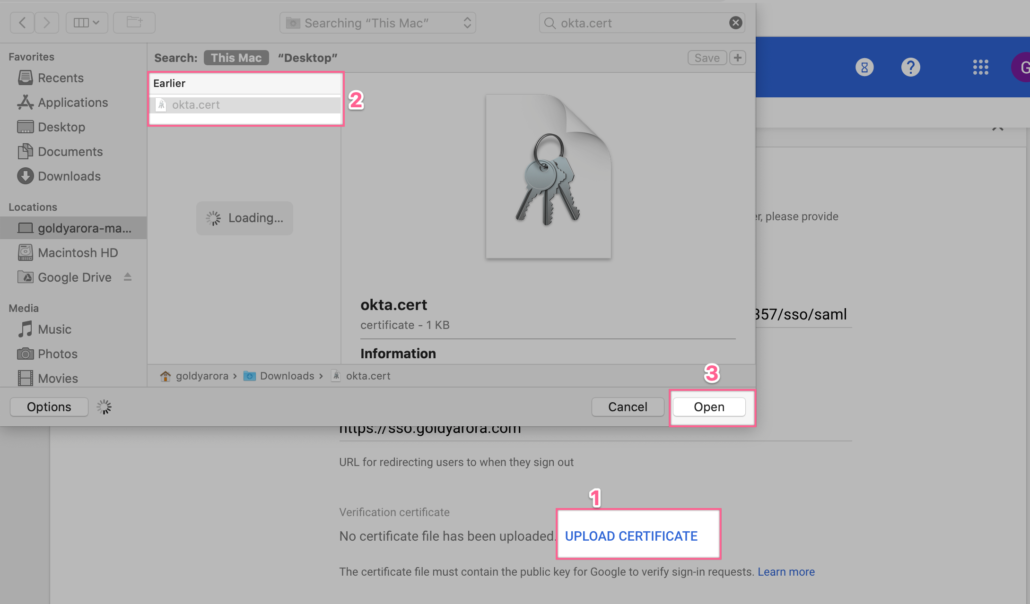The width and height of the screenshot is (1030, 604).
Task: Go back with the left arrow button
Action: [22, 22]
